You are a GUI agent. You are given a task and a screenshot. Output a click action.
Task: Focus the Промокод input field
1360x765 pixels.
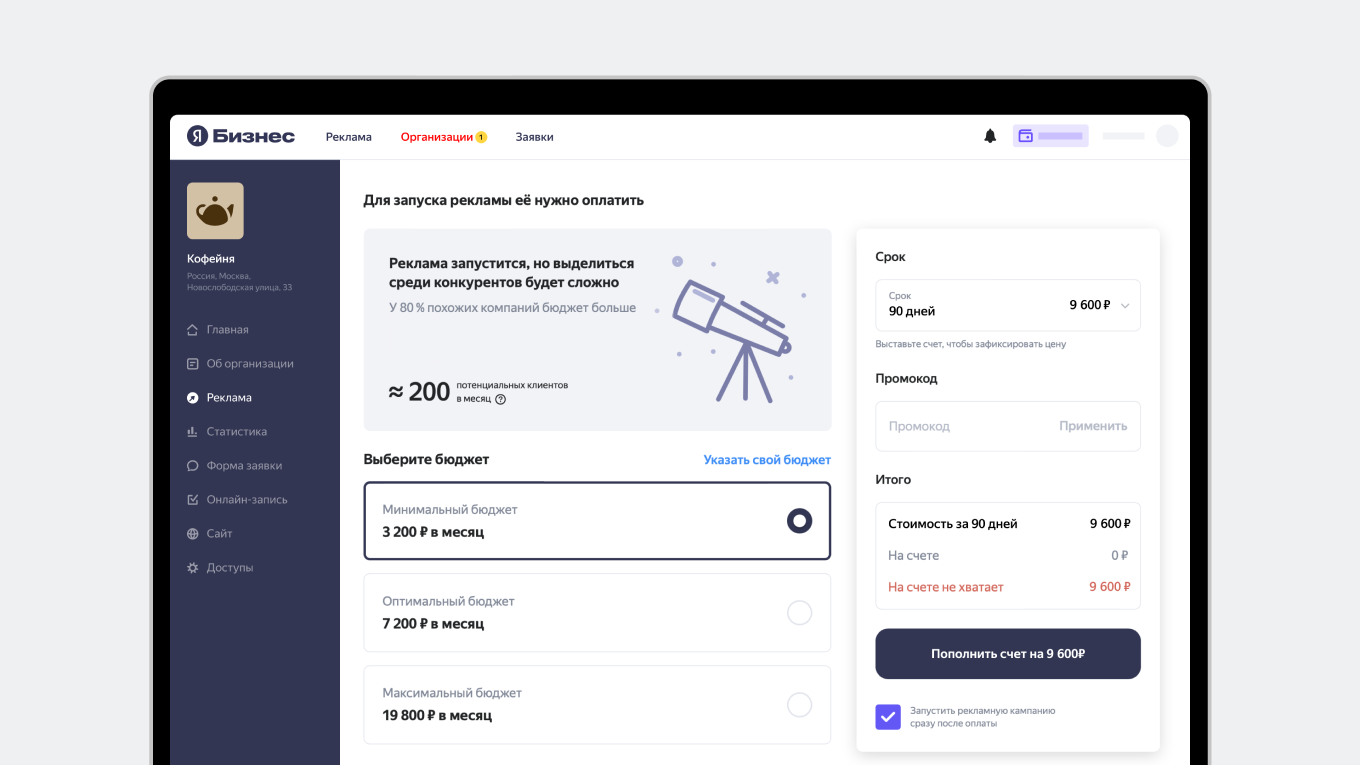coord(1008,426)
